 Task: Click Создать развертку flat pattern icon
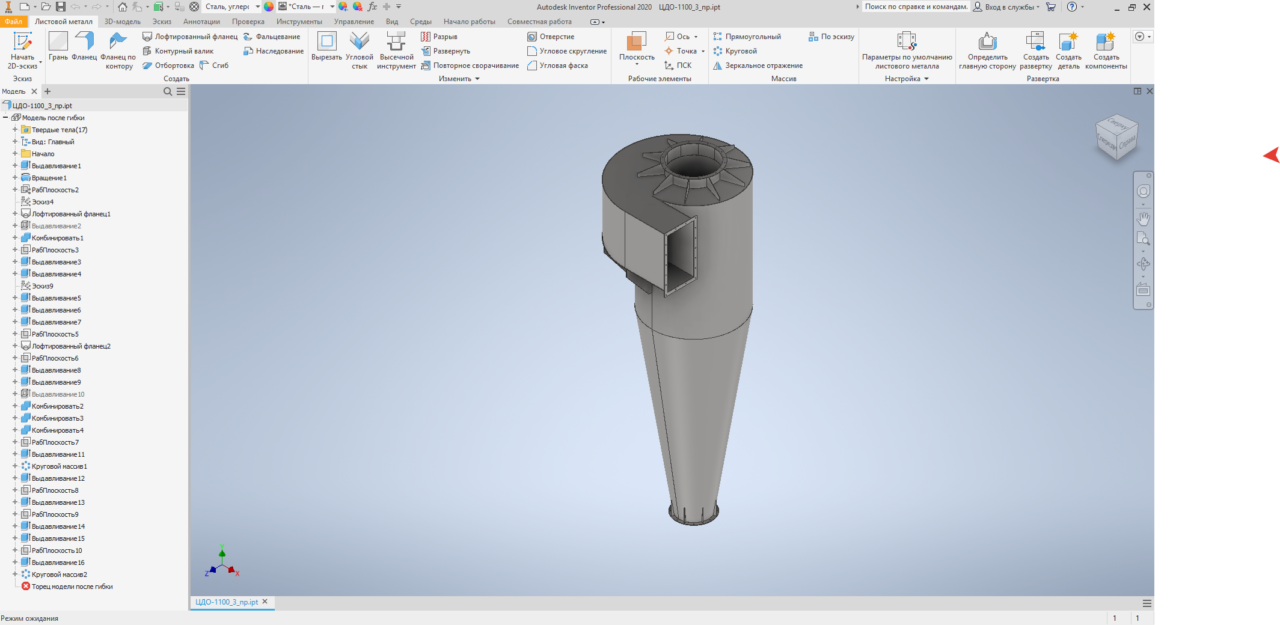point(1035,42)
